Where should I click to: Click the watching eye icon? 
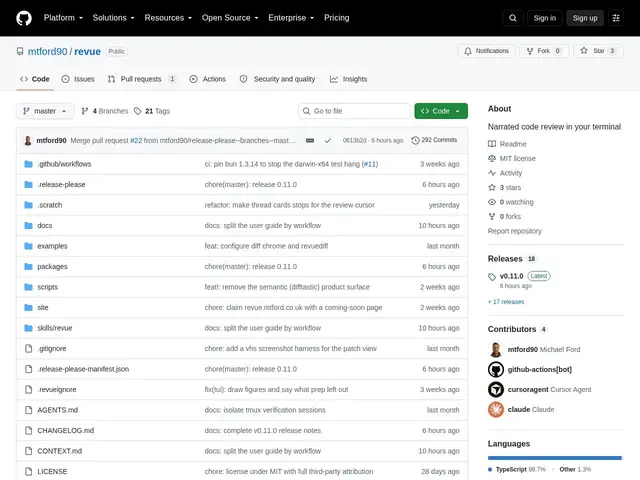click(492, 202)
